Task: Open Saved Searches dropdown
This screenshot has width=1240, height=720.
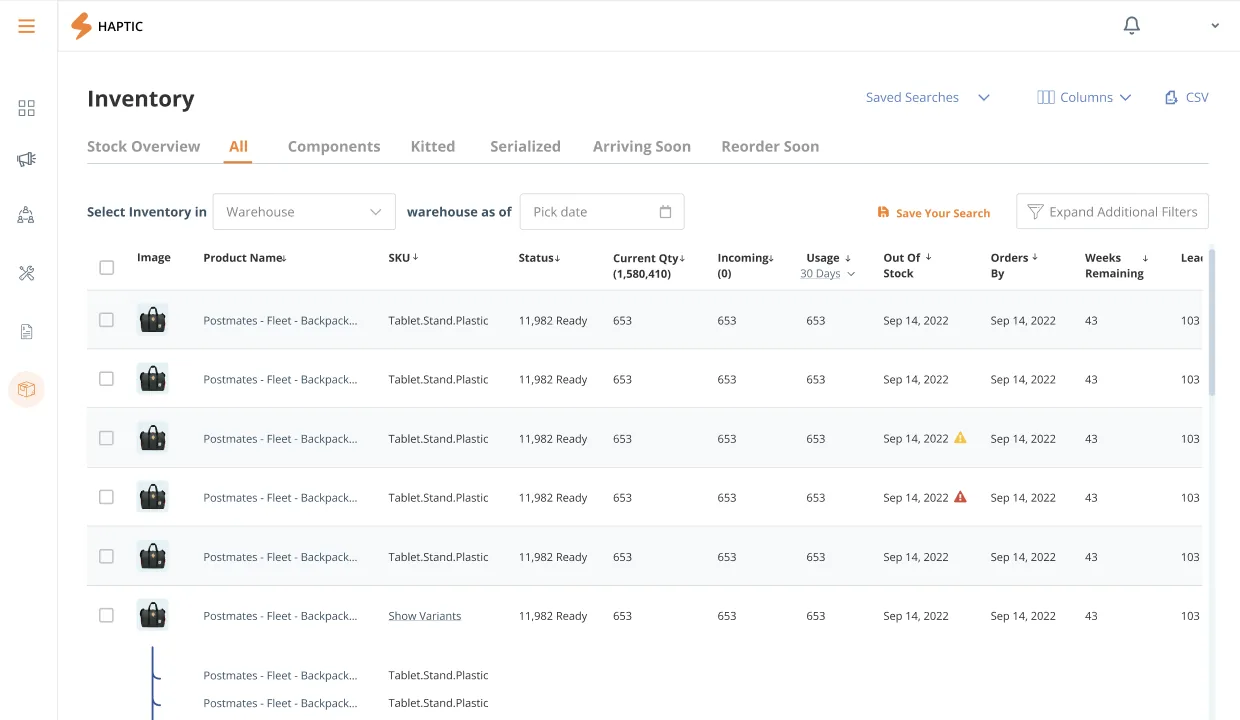Action: (x=927, y=97)
